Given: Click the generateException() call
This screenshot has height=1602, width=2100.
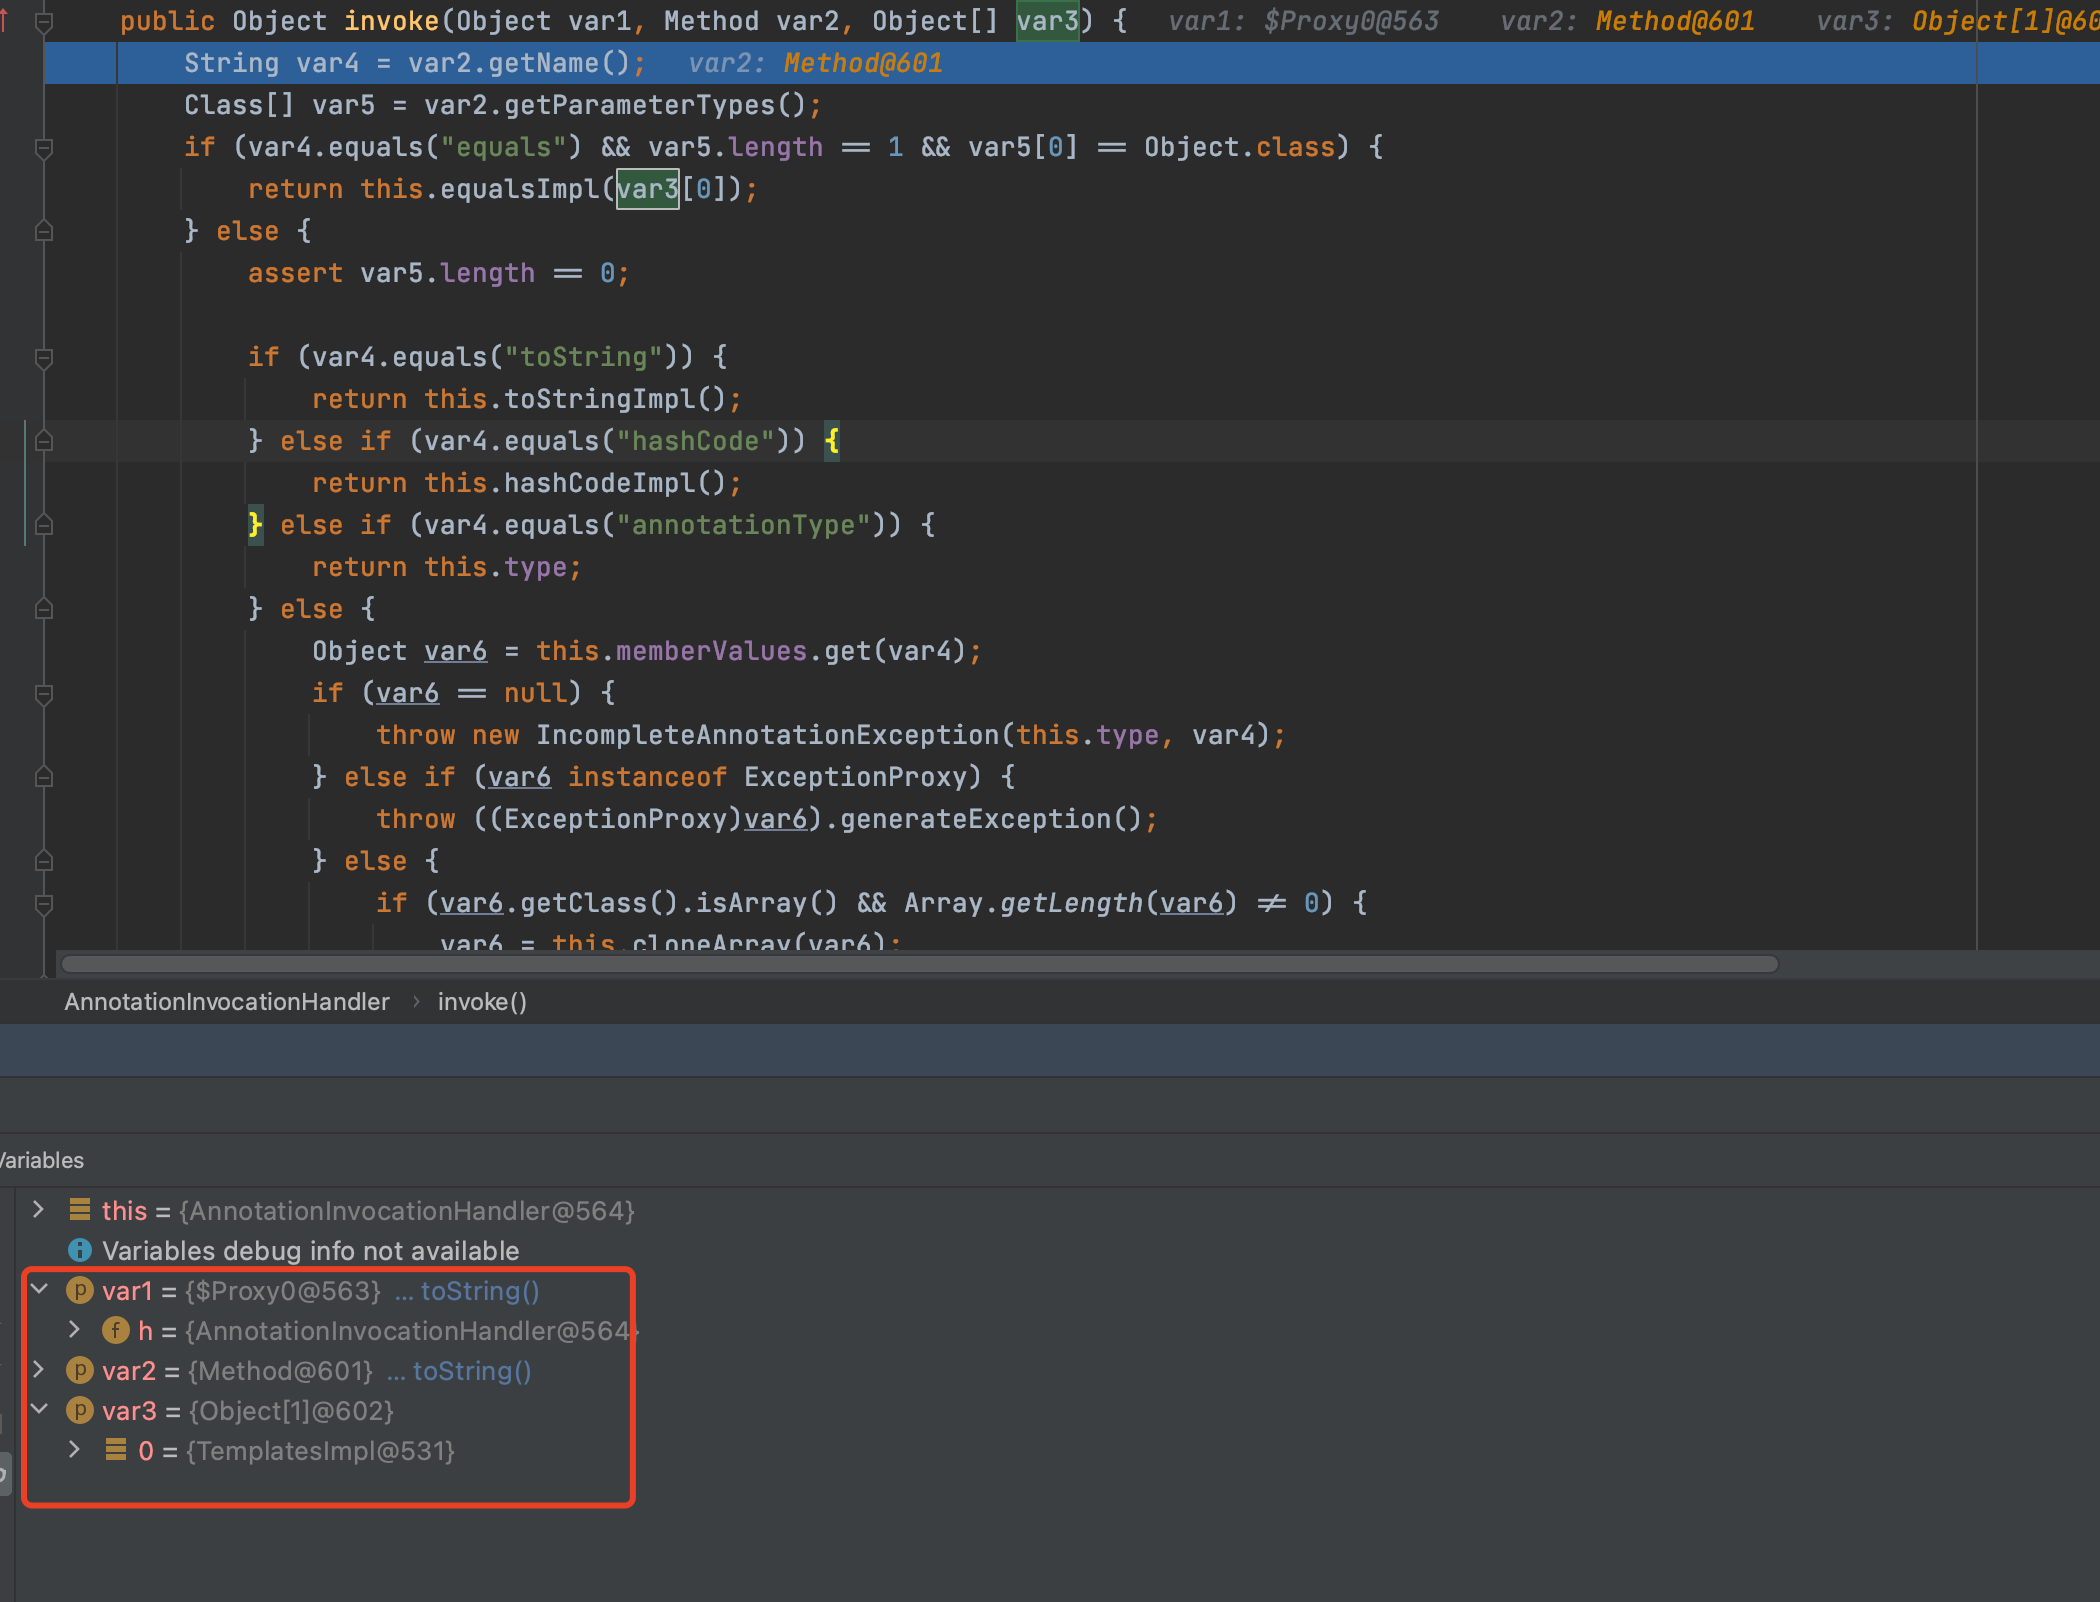Looking at the screenshot, I should click(990, 819).
